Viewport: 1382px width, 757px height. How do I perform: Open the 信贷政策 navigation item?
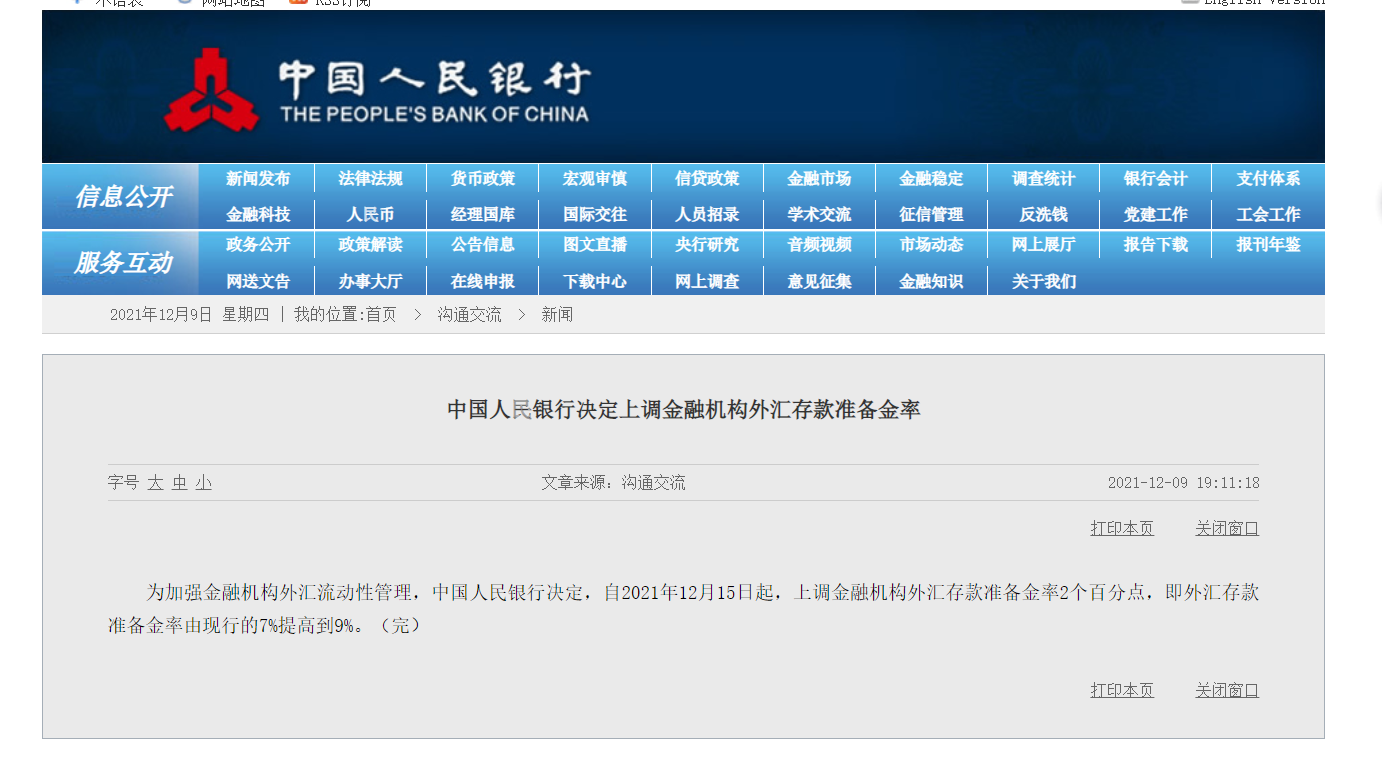tap(707, 179)
